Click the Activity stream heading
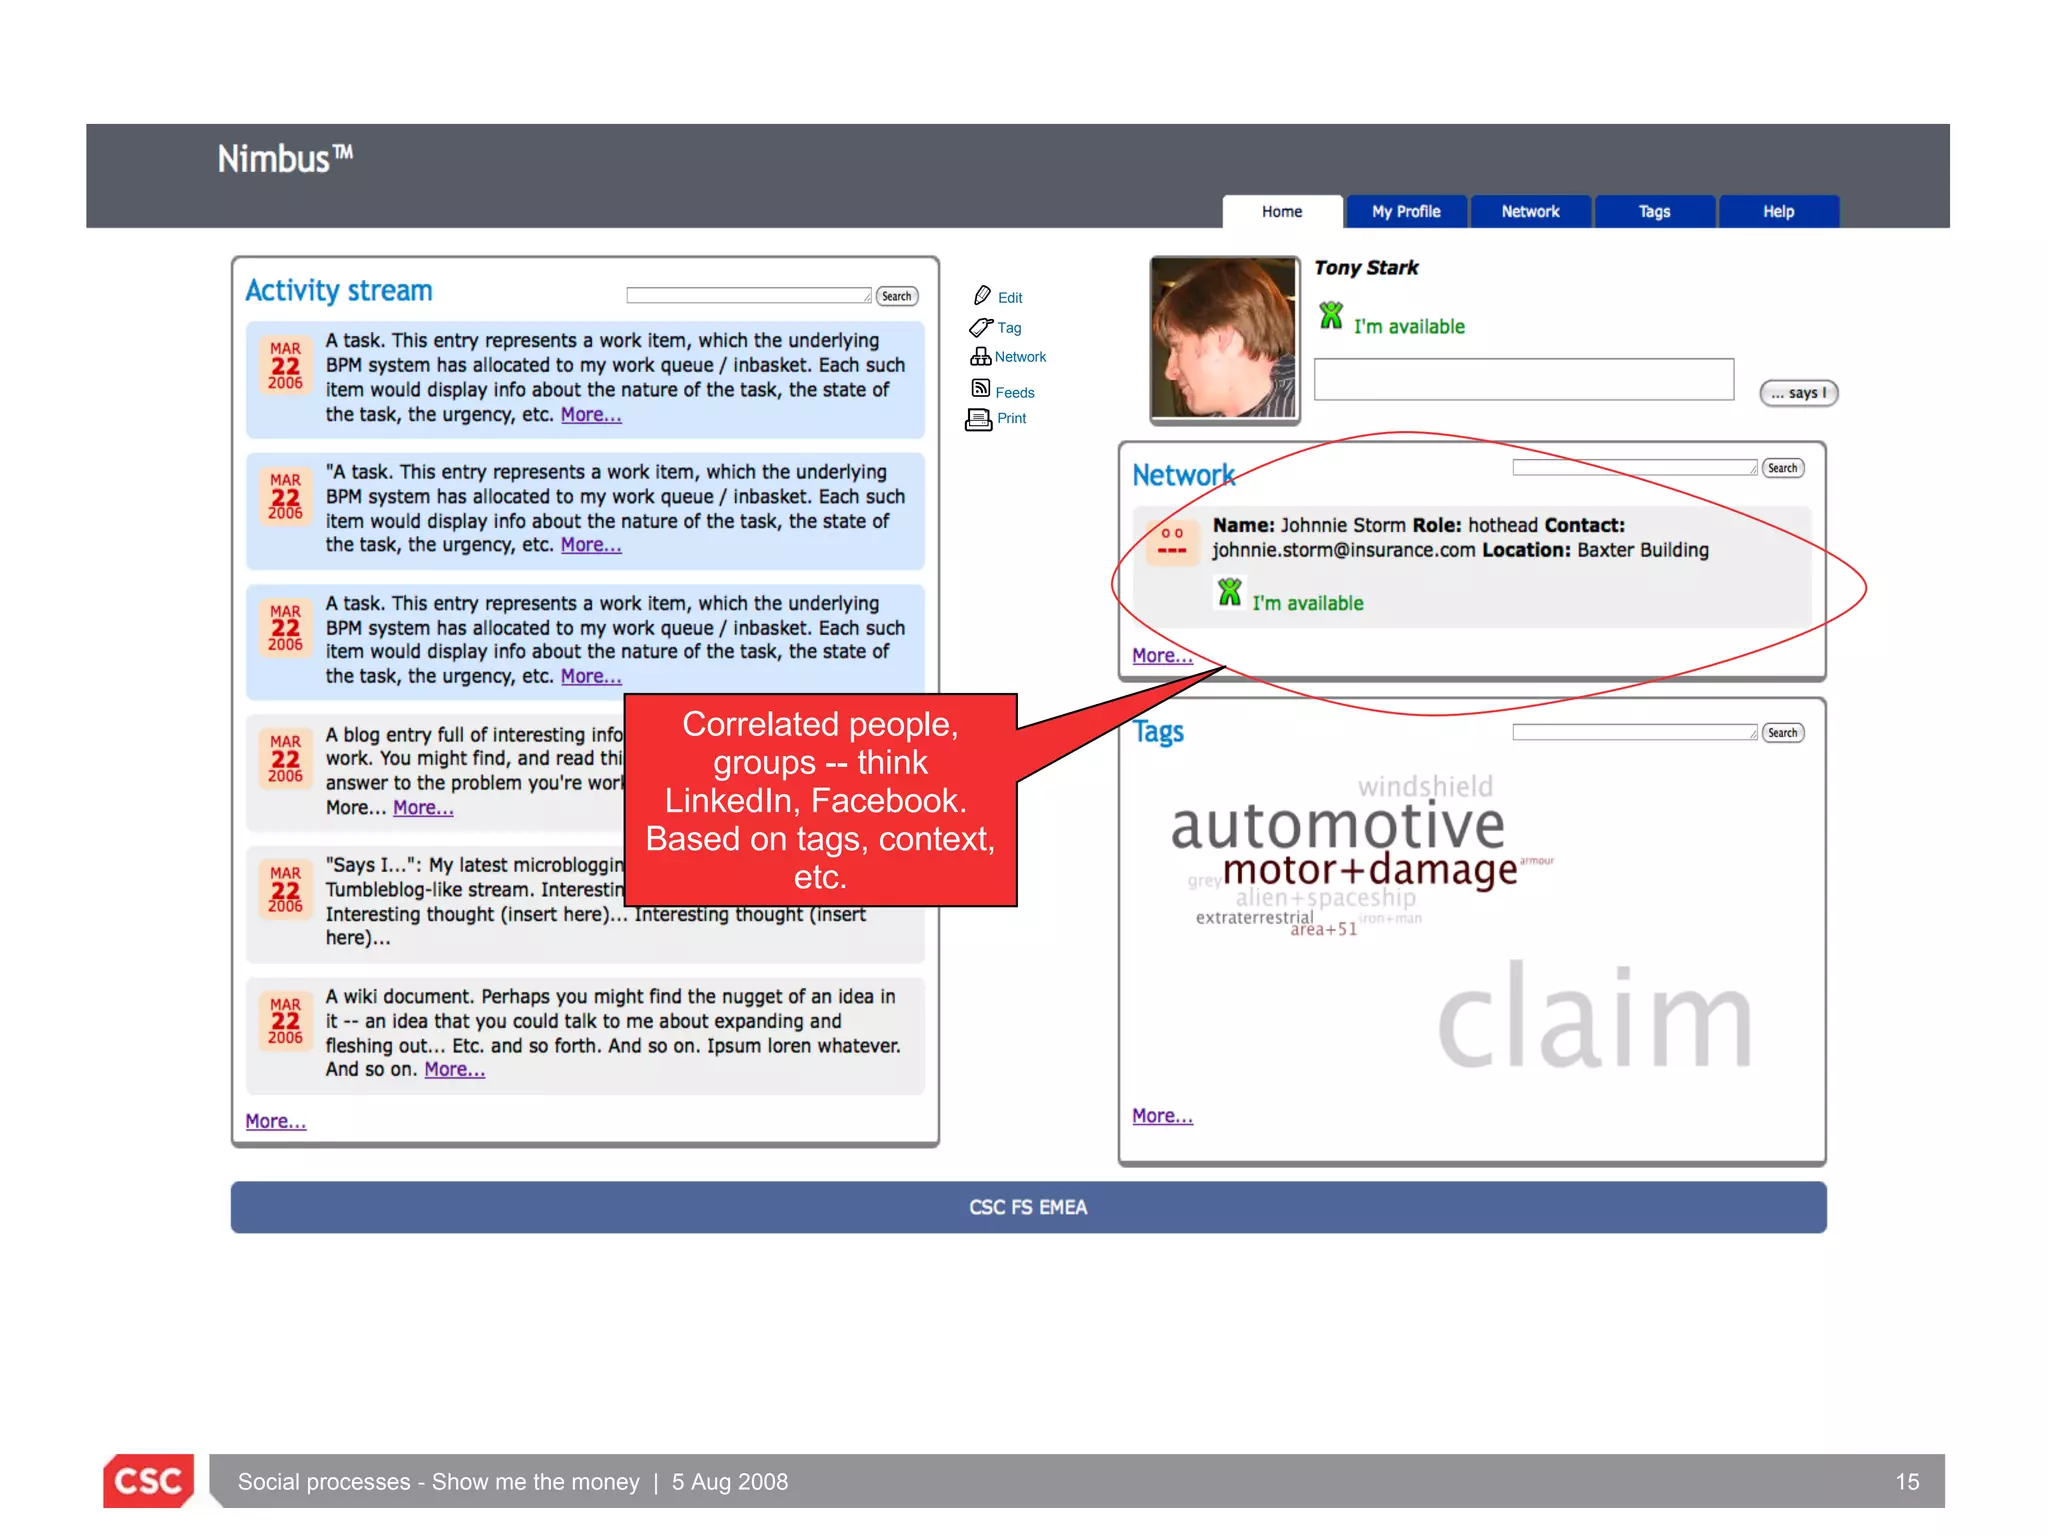 pyautogui.click(x=339, y=290)
